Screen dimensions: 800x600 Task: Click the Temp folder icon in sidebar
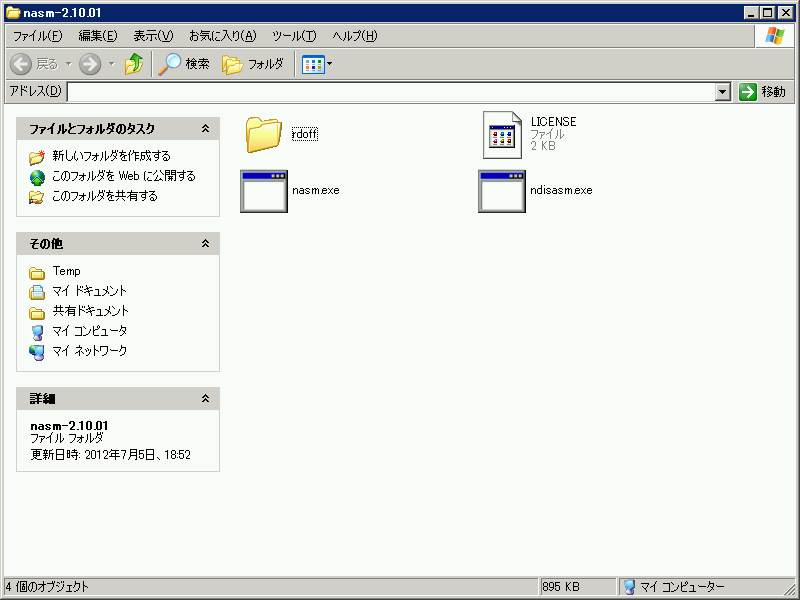click(x=37, y=273)
